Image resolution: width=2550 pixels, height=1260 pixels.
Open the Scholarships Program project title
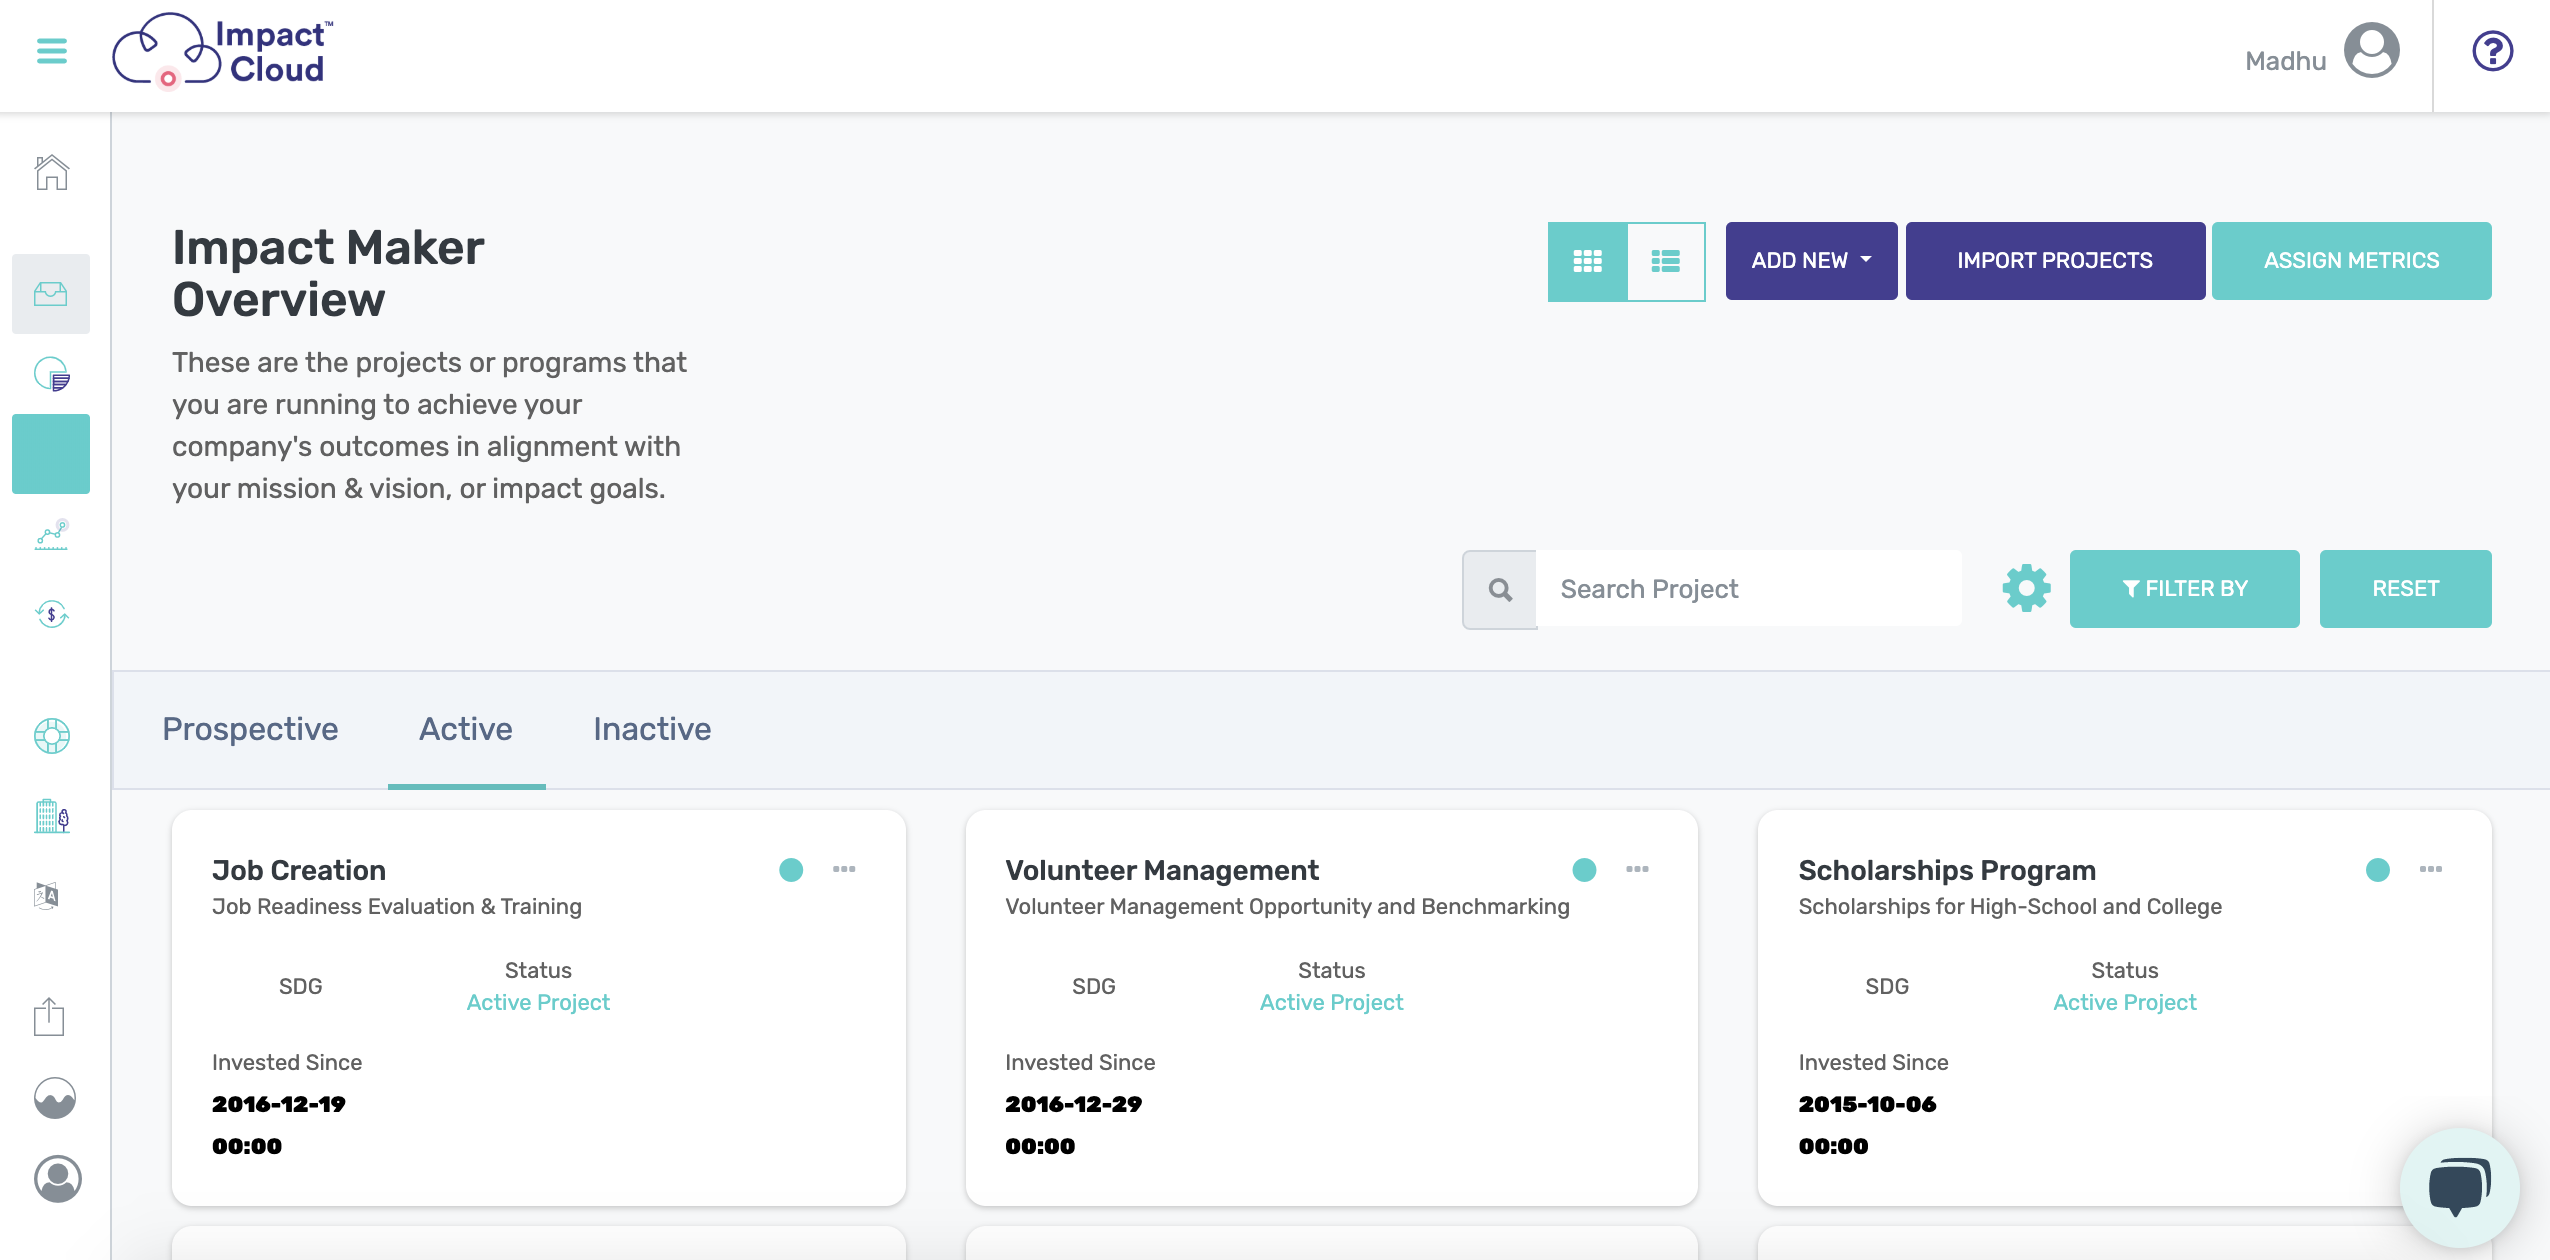click(x=1947, y=870)
